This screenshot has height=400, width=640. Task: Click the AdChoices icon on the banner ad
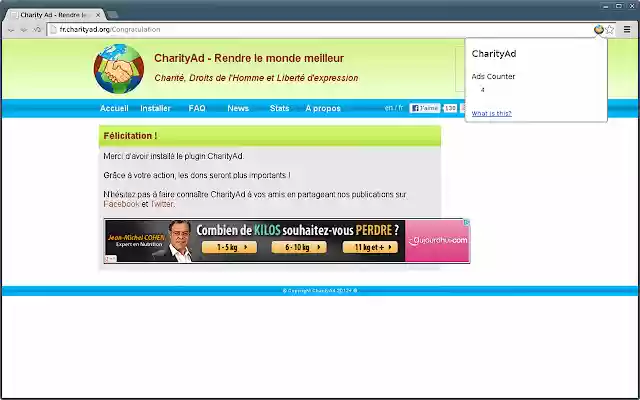tap(467, 222)
